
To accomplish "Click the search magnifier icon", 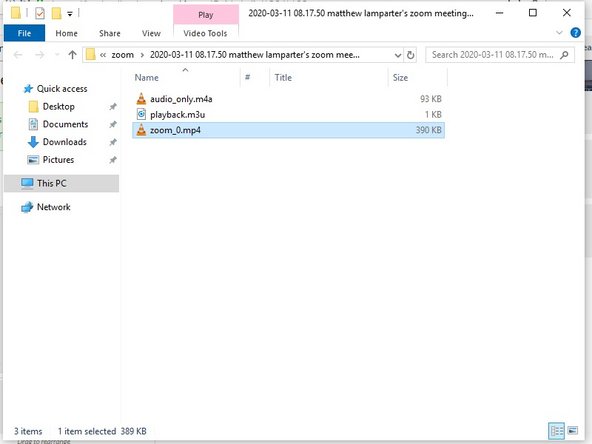I will (x=564, y=55).
